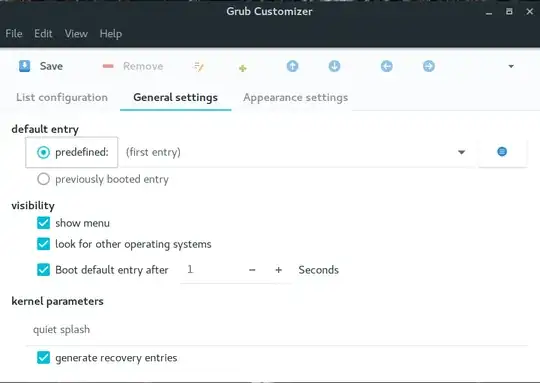Screen dimensions: 540x383
Task: Click the move up arrow icon
Action: tap(292, 66)
